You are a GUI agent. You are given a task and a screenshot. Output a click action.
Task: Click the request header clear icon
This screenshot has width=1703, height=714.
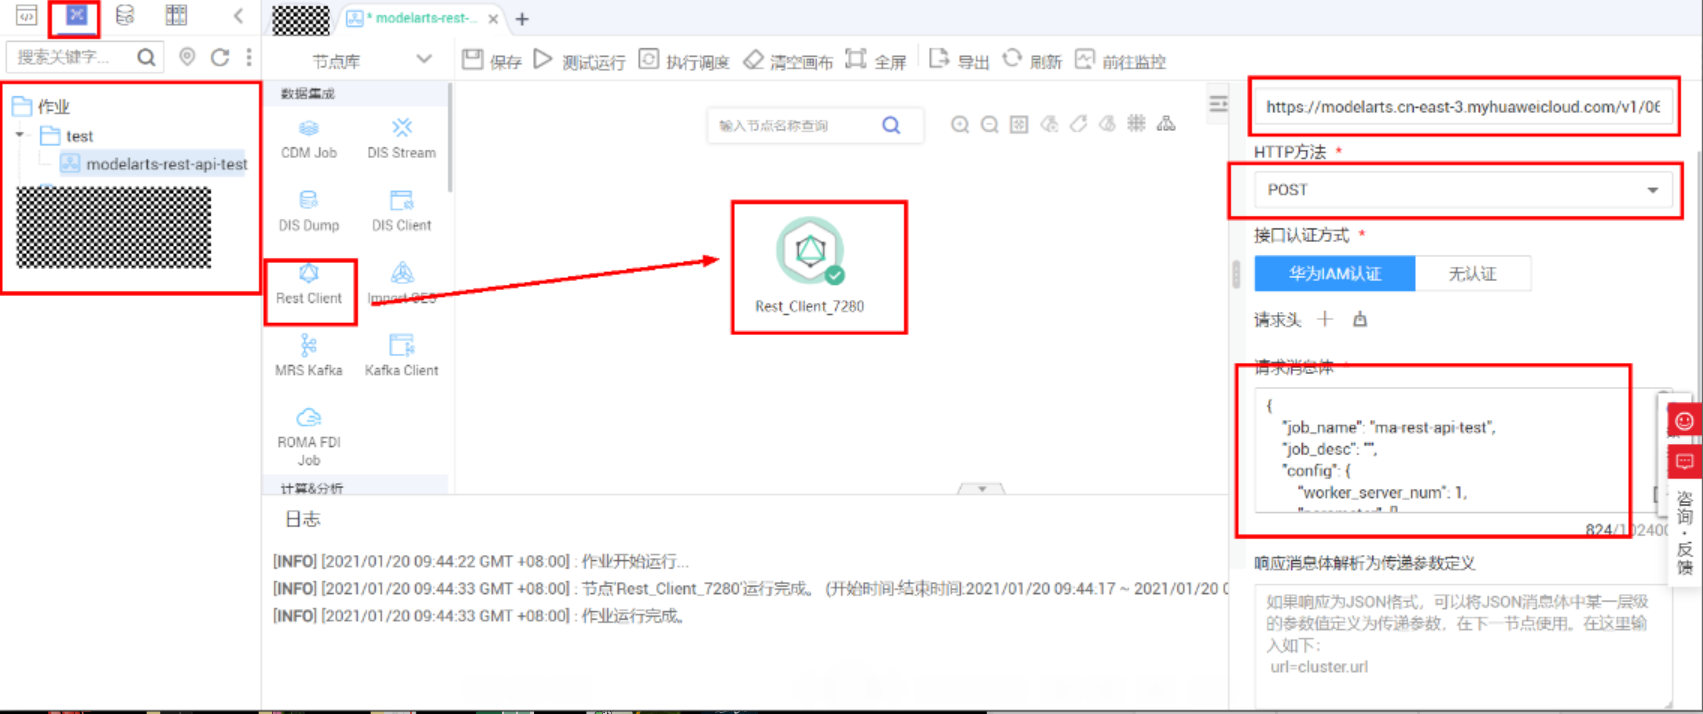click(1360, 320)
